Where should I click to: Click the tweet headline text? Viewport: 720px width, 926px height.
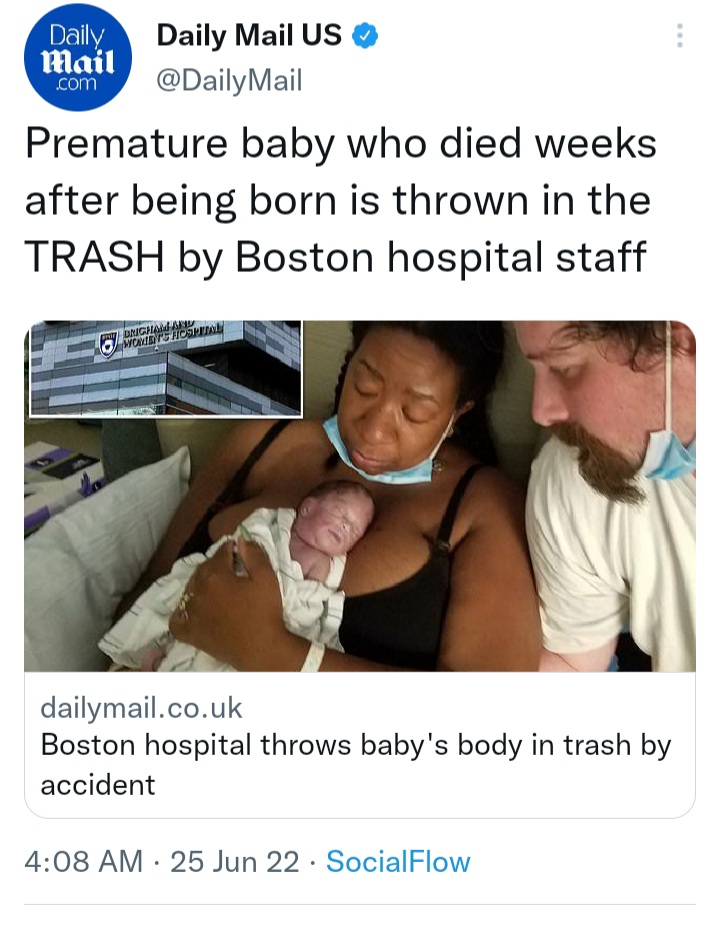click(340, 201)
